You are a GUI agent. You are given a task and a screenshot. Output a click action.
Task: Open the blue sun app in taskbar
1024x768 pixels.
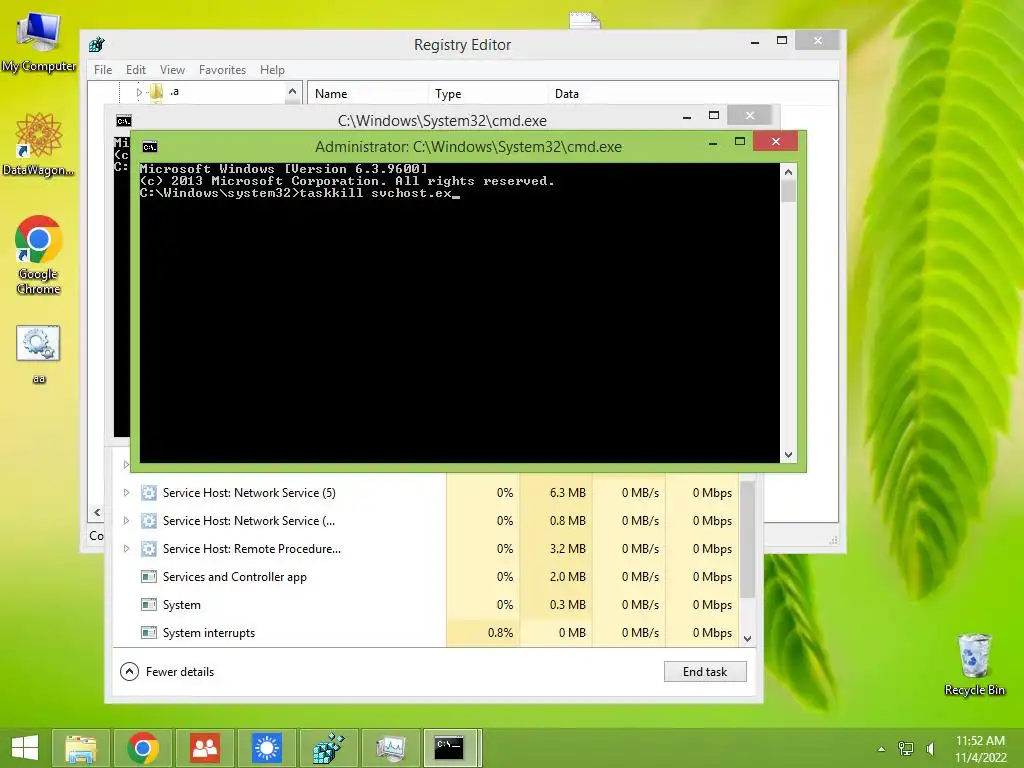pyautogui.click(x=266, y=748)
